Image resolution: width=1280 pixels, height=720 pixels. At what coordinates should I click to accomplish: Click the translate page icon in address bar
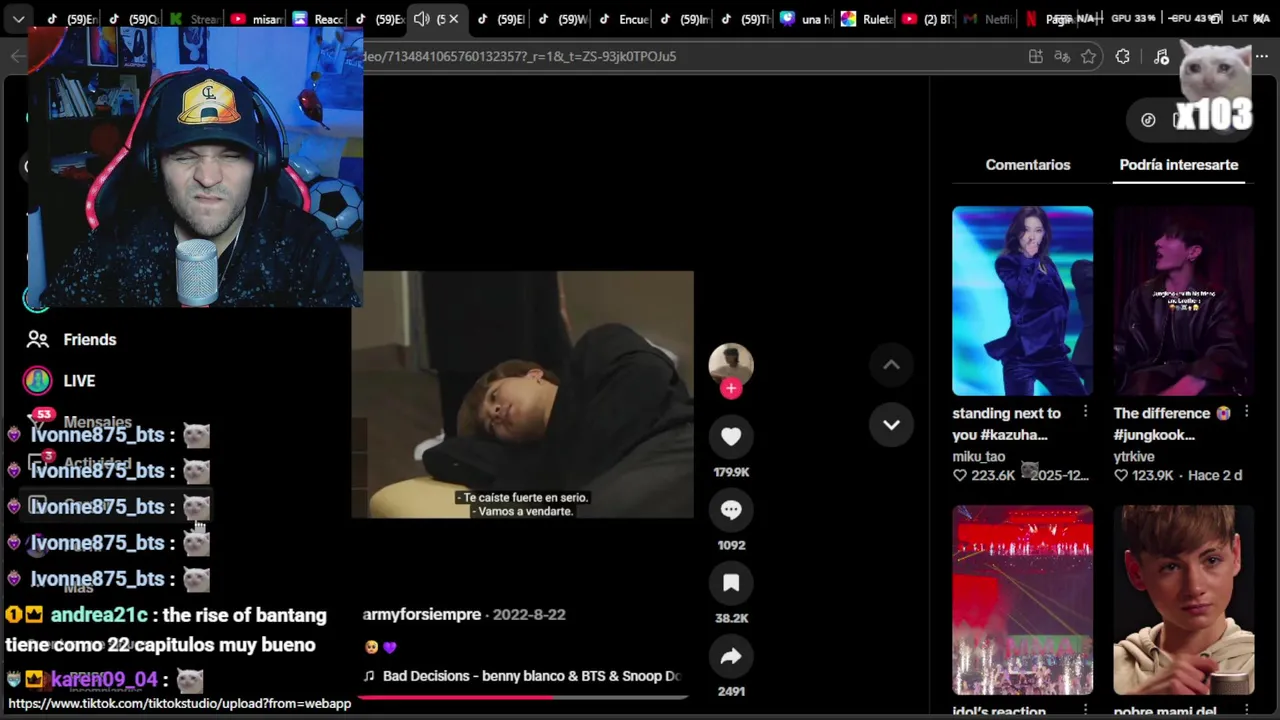tap(1062, 56)
